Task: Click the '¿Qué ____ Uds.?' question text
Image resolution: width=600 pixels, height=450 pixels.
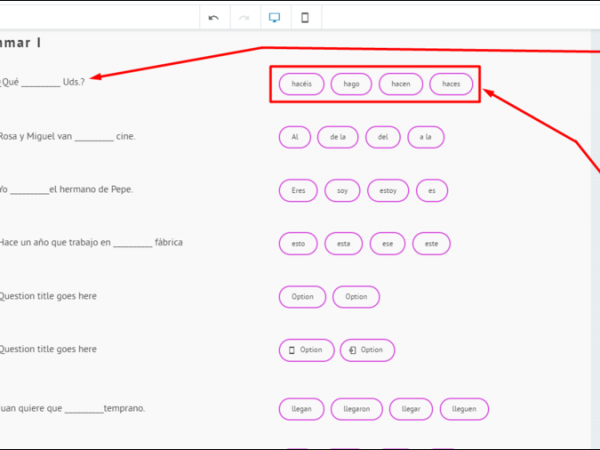Action: click(x=43, y=82)
